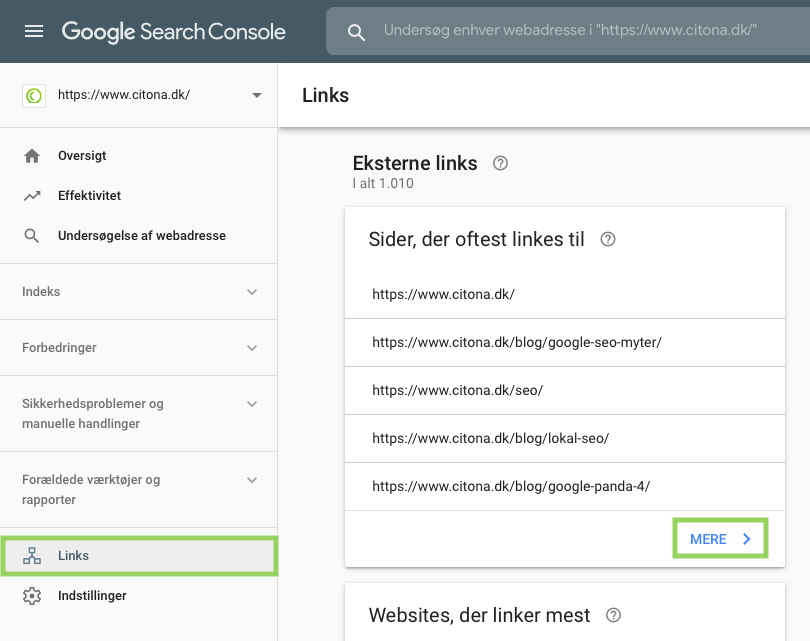The height and width of the screenshot is (641, 810).
Task: Click the Links page heading
Action: [325, 96]
